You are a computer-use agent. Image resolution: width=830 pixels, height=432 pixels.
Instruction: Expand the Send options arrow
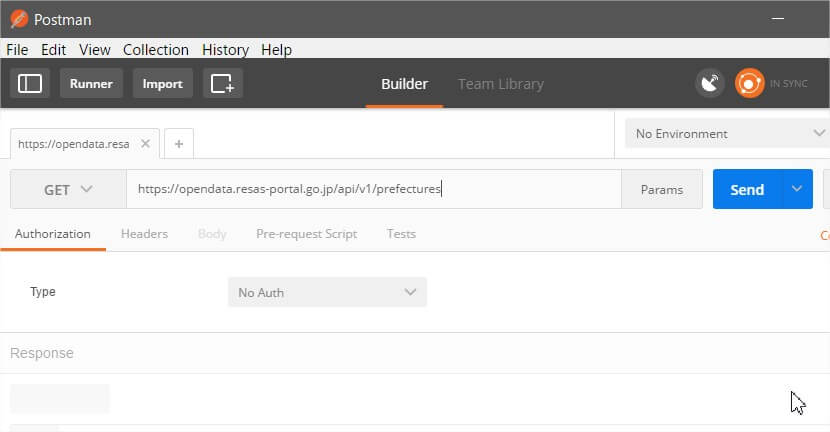point(797,189)
